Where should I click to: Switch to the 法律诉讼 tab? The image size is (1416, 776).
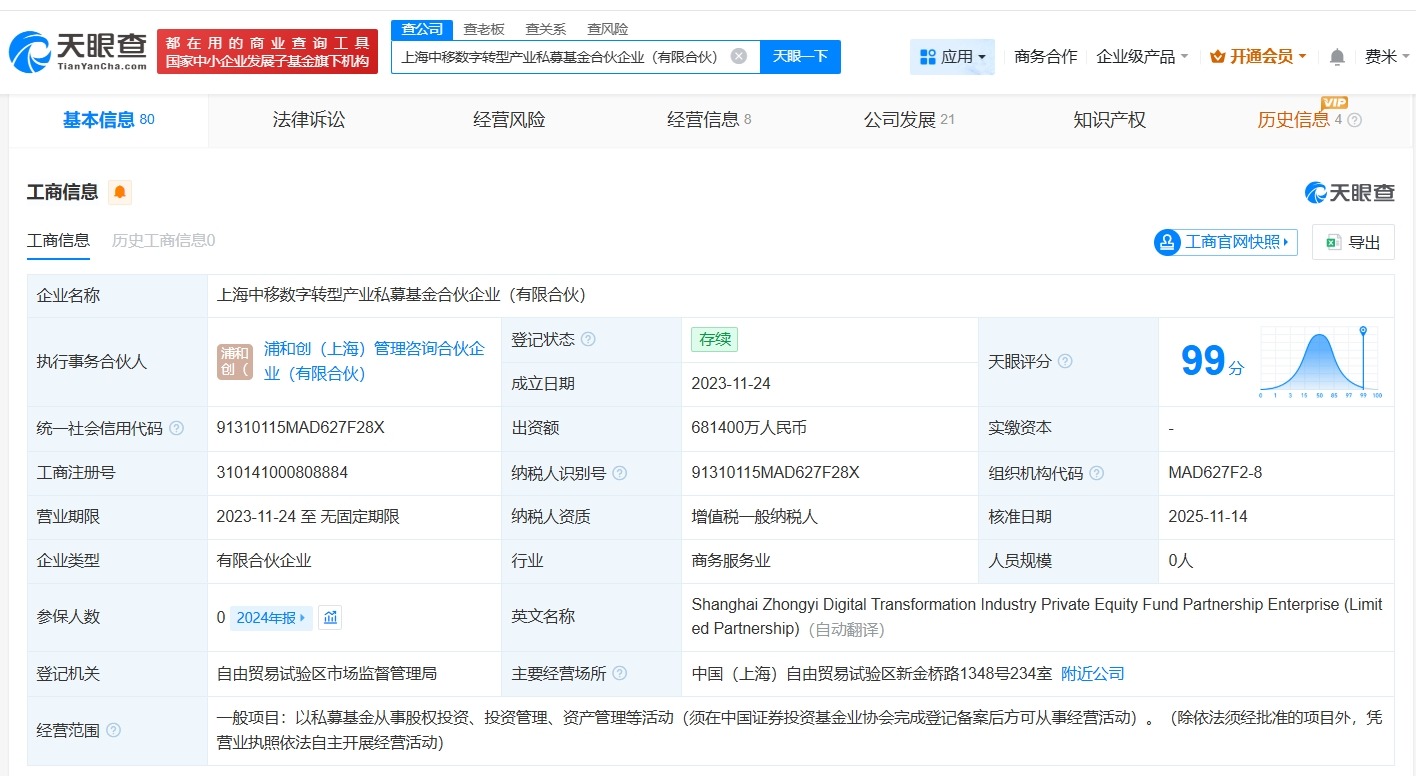point(308,119)
